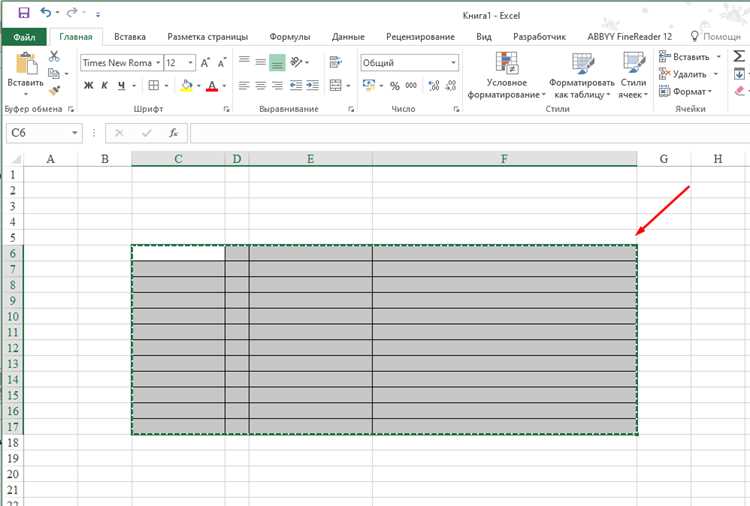Apply borders using the borders icon
Screen dimensions: 750x506
[x=154, y=86]
